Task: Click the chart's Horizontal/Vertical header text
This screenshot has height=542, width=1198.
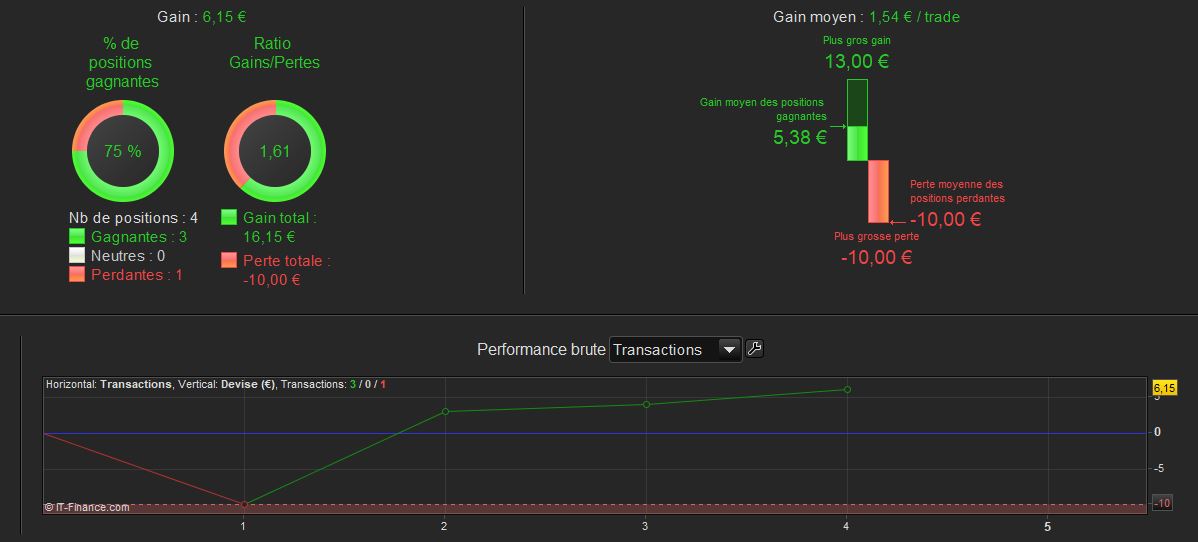Action: pos(215,385)
